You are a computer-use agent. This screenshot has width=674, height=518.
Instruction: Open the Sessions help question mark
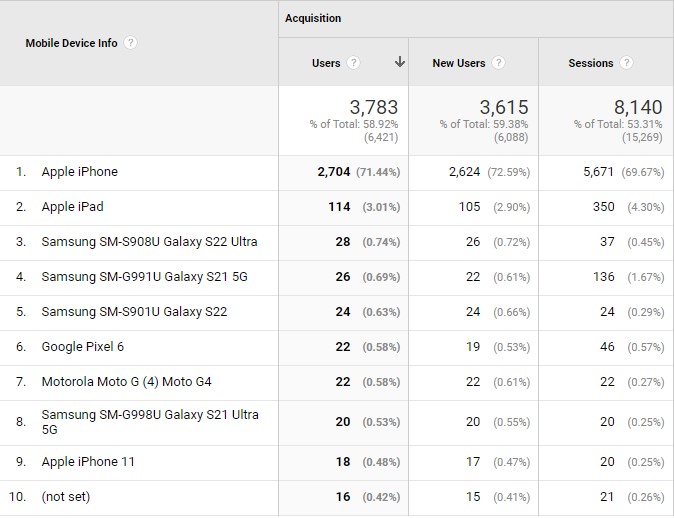point(626,63)
